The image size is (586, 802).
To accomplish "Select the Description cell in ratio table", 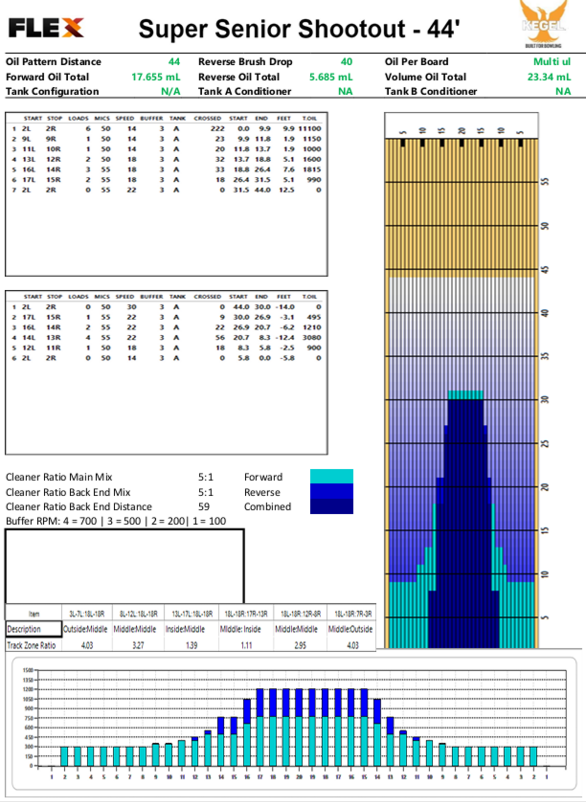I will tap(34, 629).
